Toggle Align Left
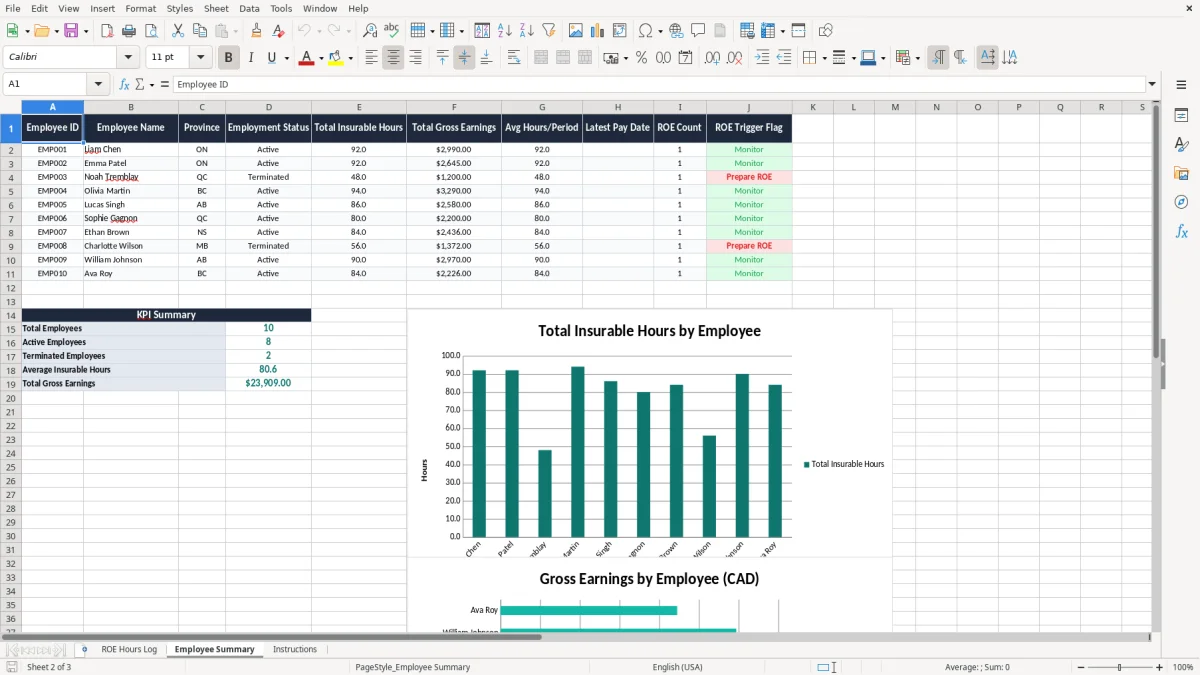1200x675 pixels. 371,58
